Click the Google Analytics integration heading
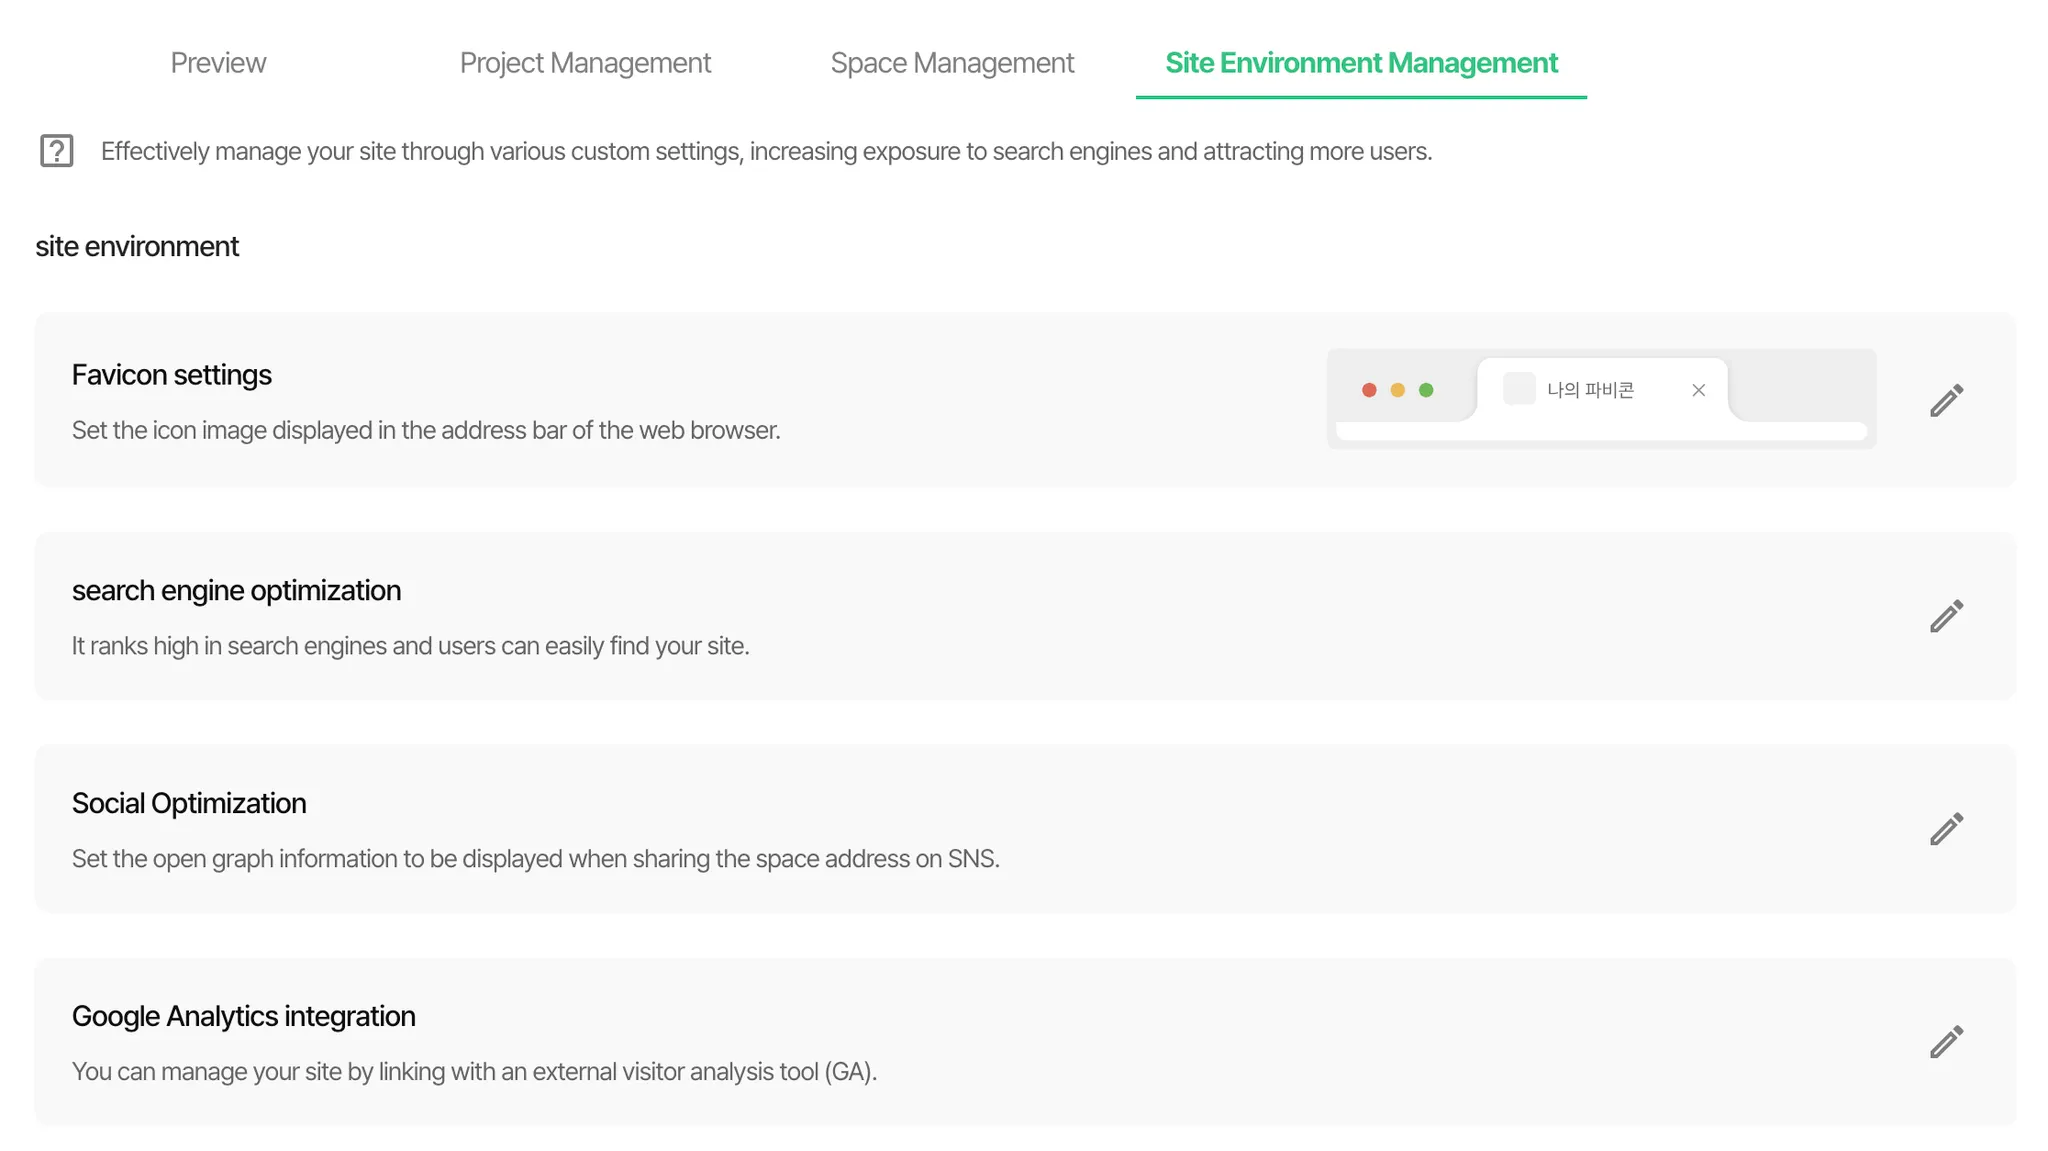Viewport: 2048px width, 1151px height. [243, 1017]
